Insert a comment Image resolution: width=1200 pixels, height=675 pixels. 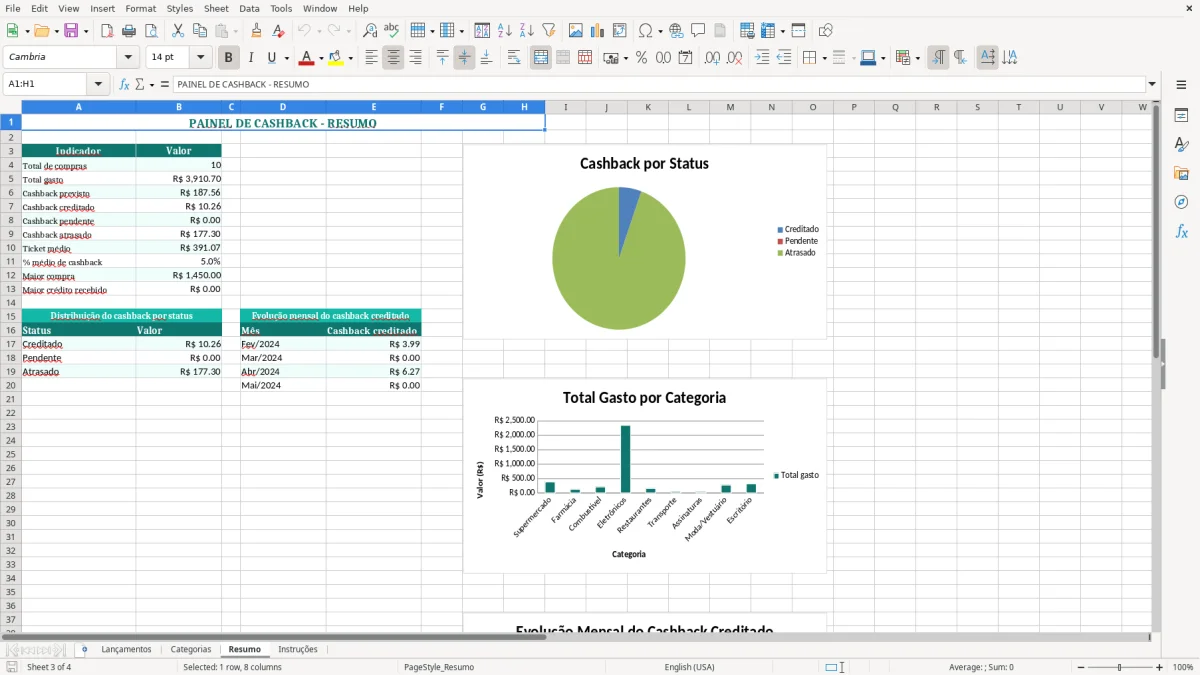pyautogui.click(x=698, y=31)
